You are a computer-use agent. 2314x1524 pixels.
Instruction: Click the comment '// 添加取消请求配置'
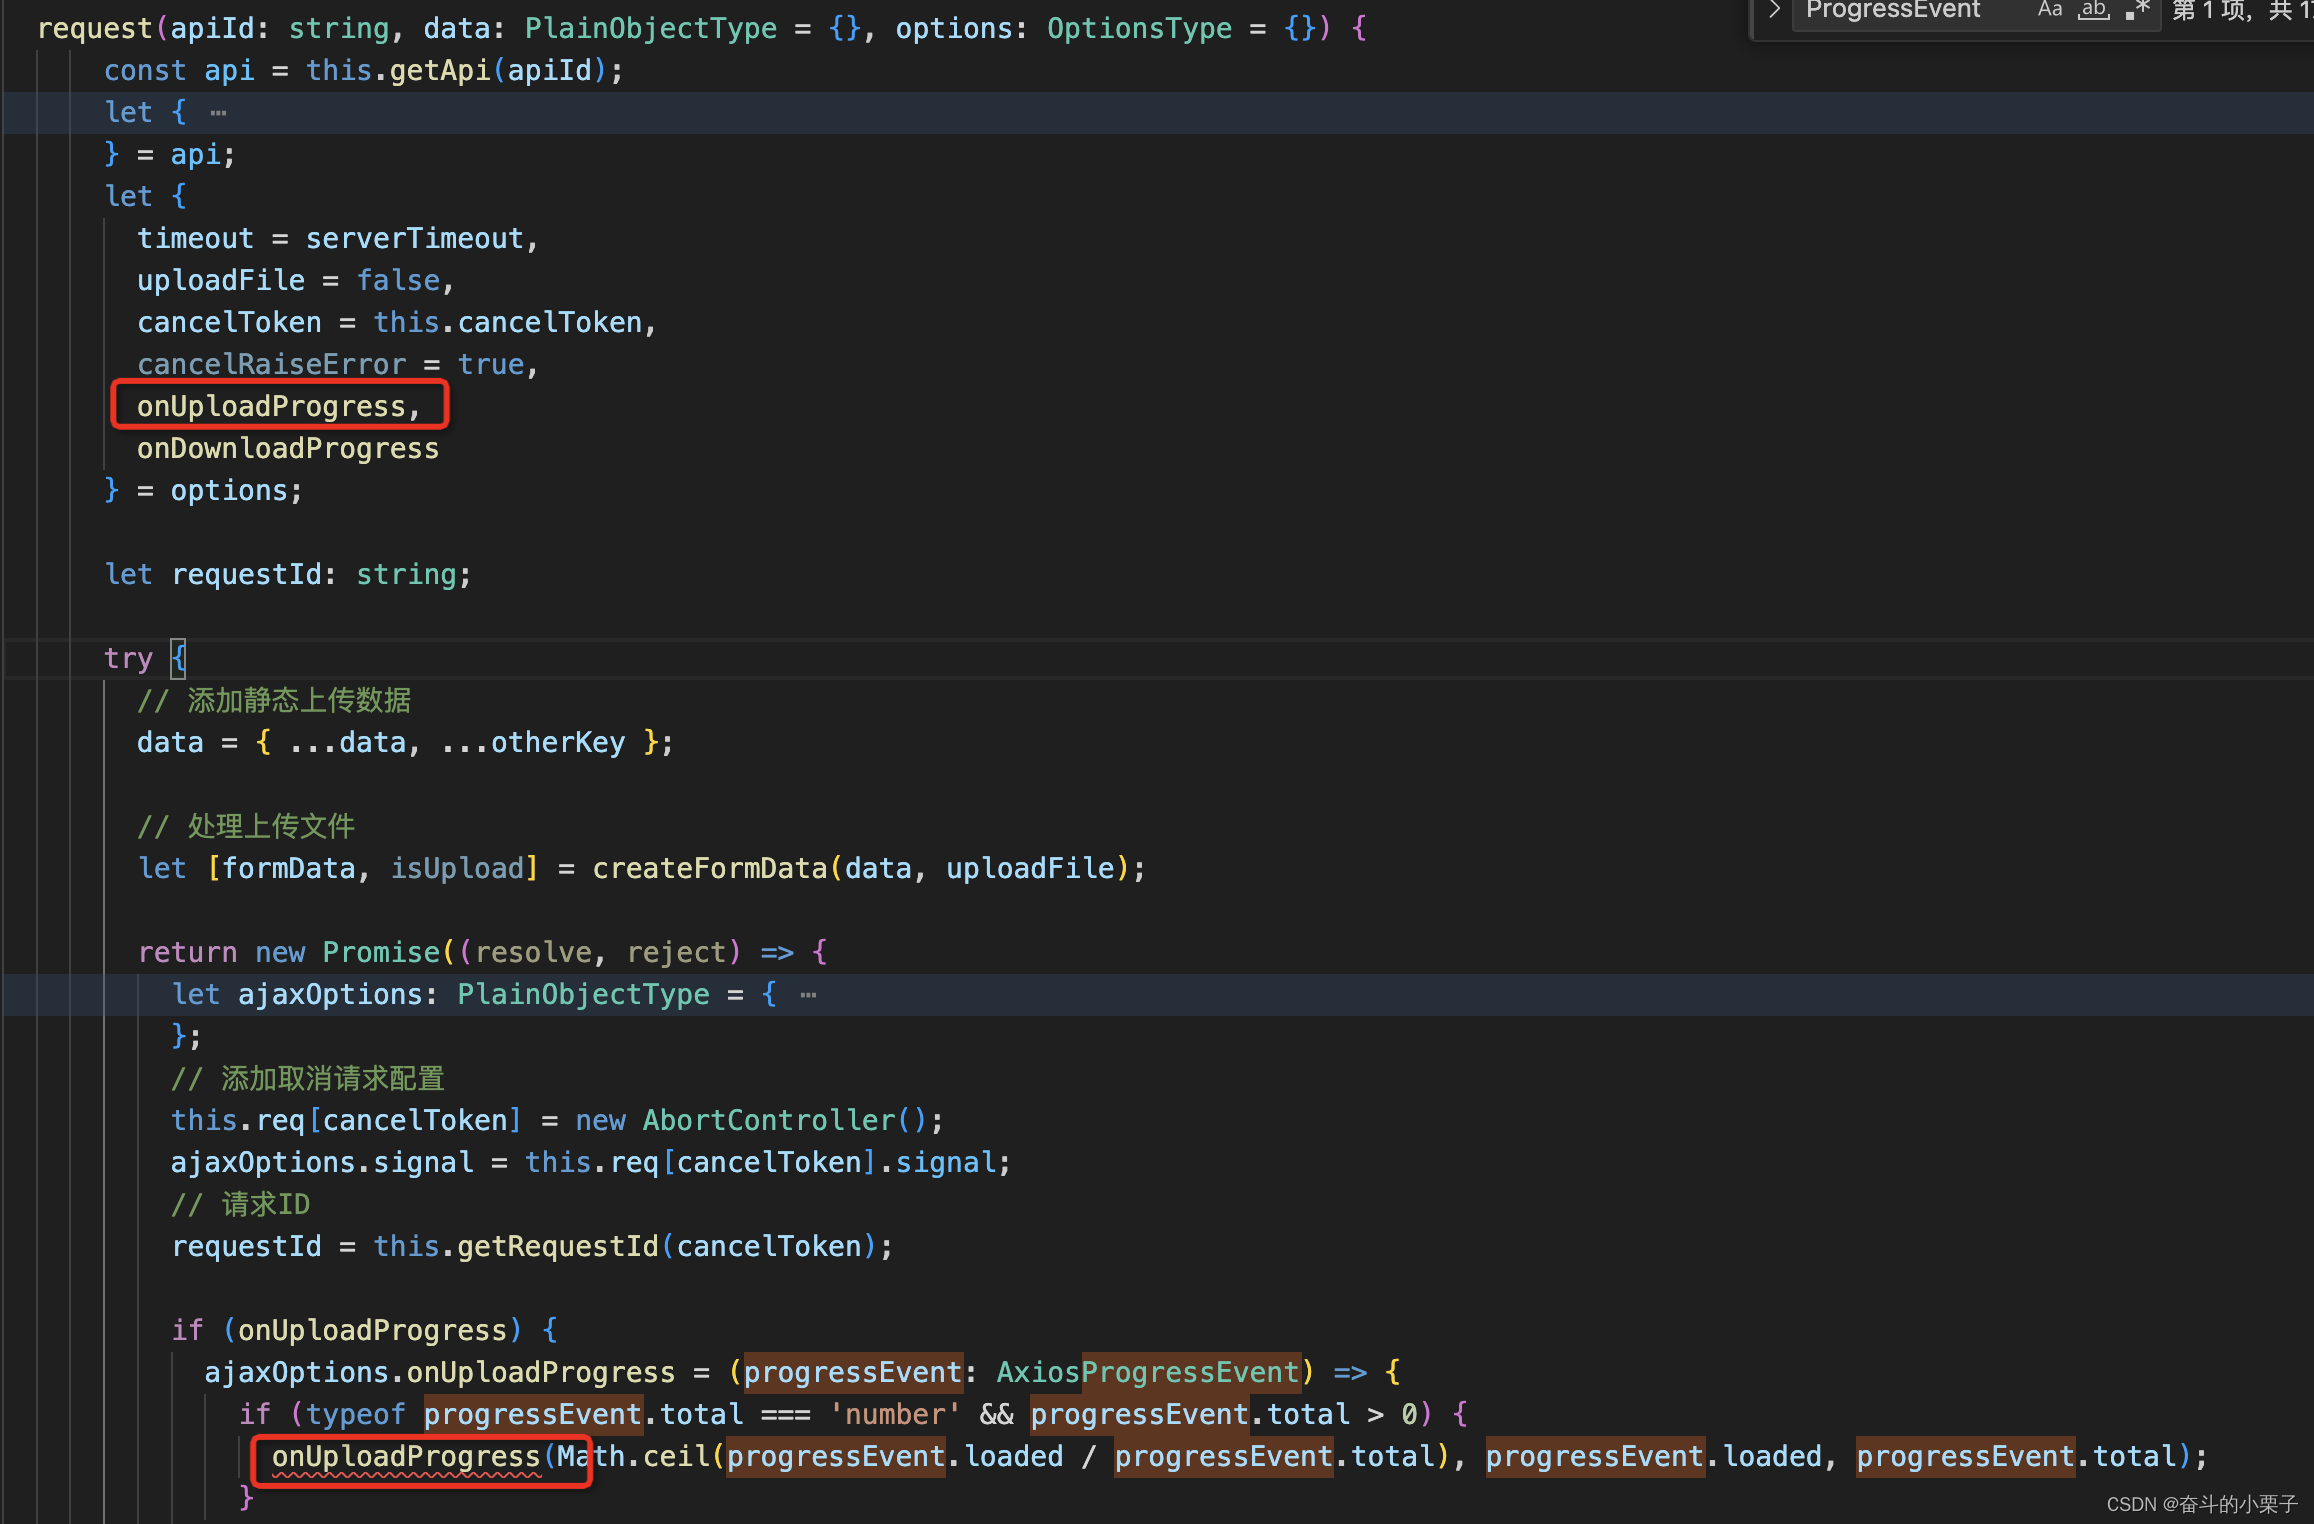click(x=308, y=1079)
